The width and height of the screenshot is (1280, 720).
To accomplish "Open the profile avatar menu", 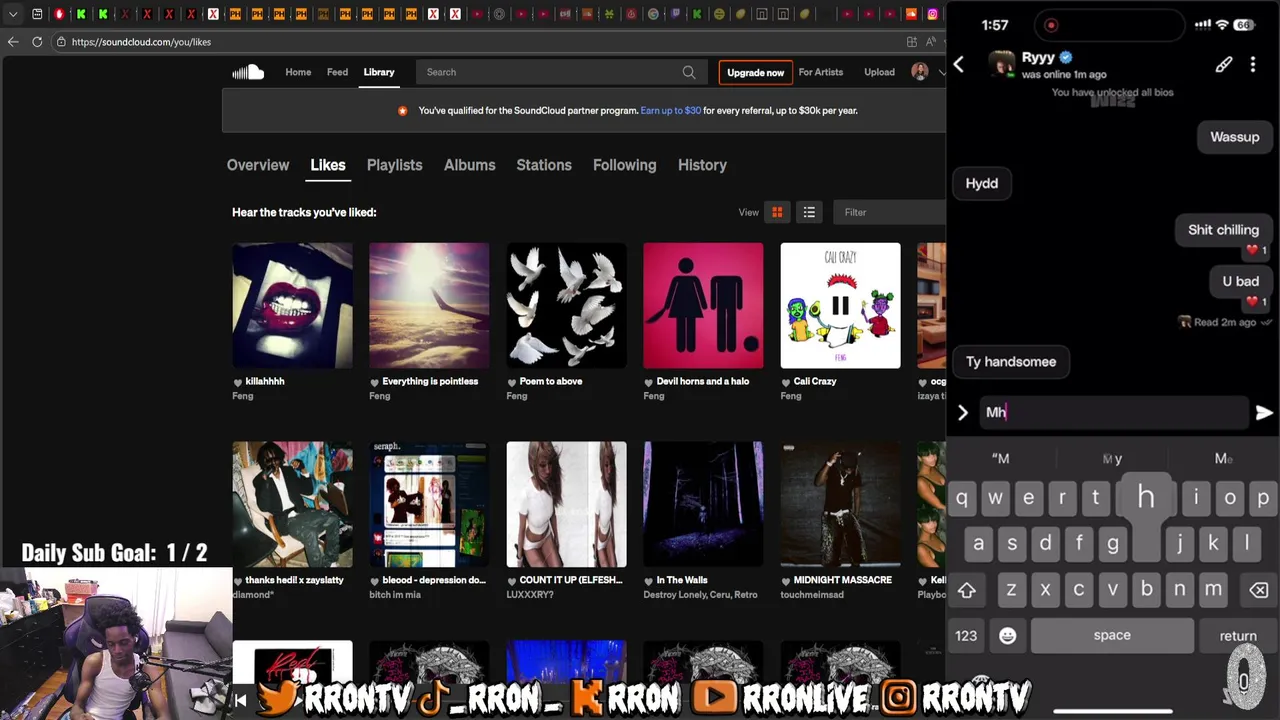I will click(x=920, y=72).
